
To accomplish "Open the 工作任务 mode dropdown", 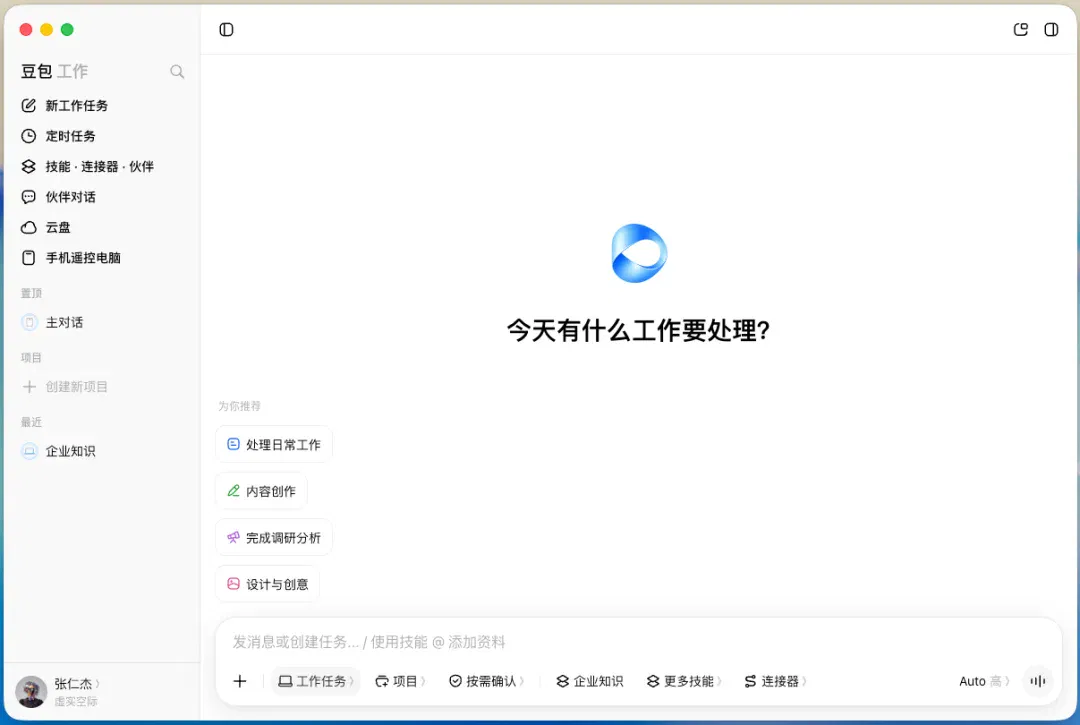I will (x=315, y=681).
